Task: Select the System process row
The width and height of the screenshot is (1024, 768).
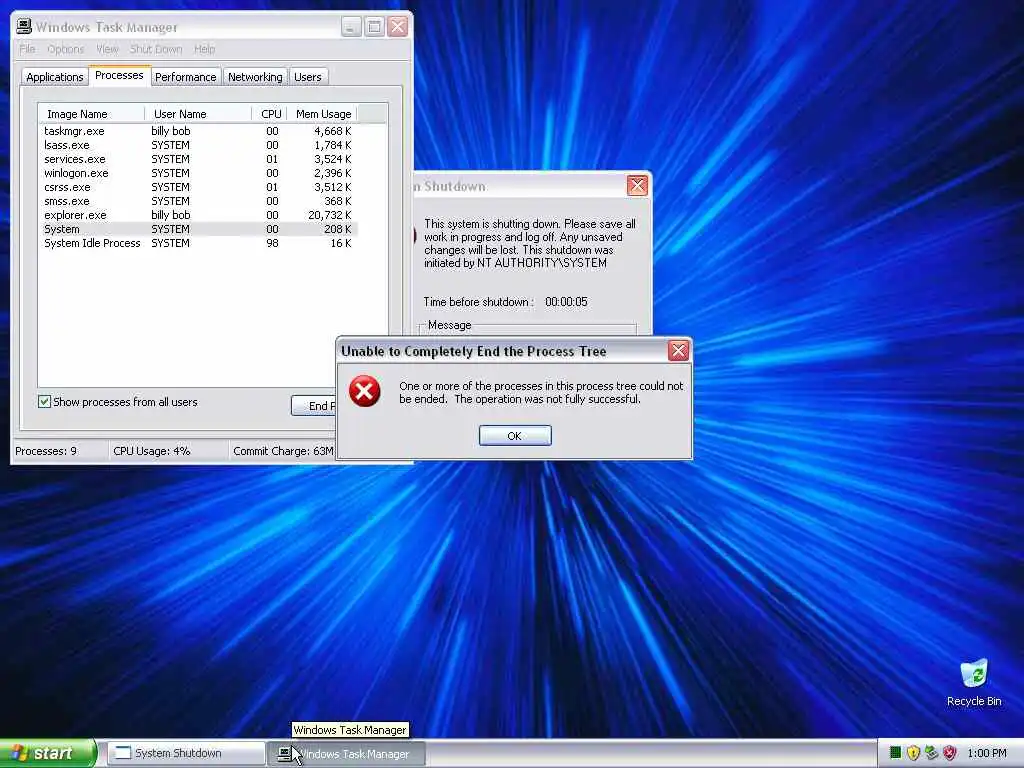Action: coord(198,229)
